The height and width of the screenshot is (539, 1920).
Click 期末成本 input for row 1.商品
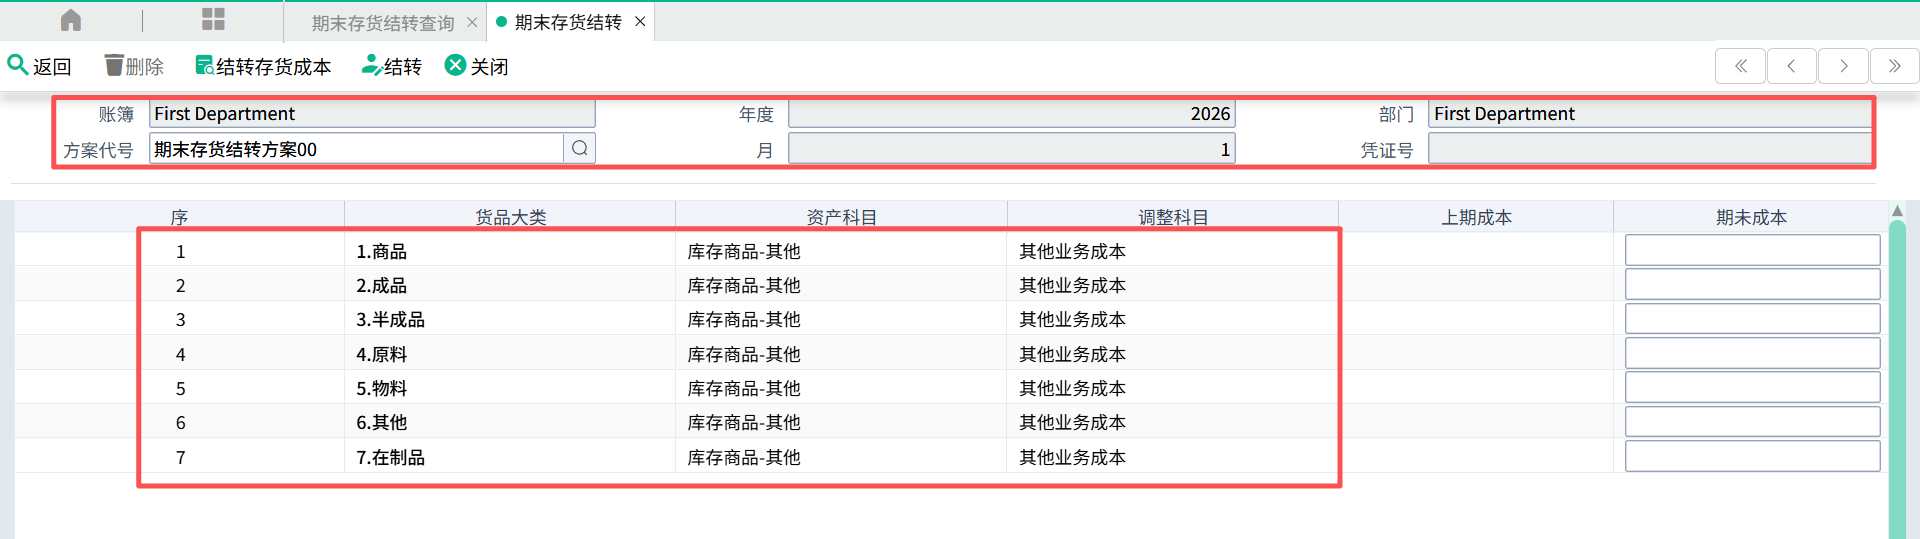(x=1751, y=251)
